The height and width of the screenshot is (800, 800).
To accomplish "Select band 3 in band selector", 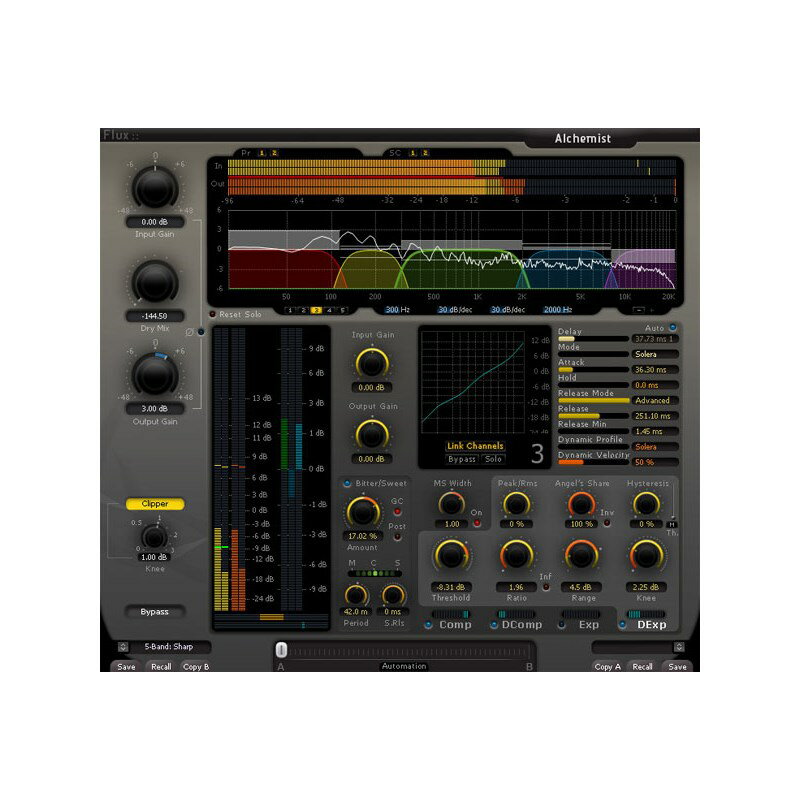I will [316, 310].
